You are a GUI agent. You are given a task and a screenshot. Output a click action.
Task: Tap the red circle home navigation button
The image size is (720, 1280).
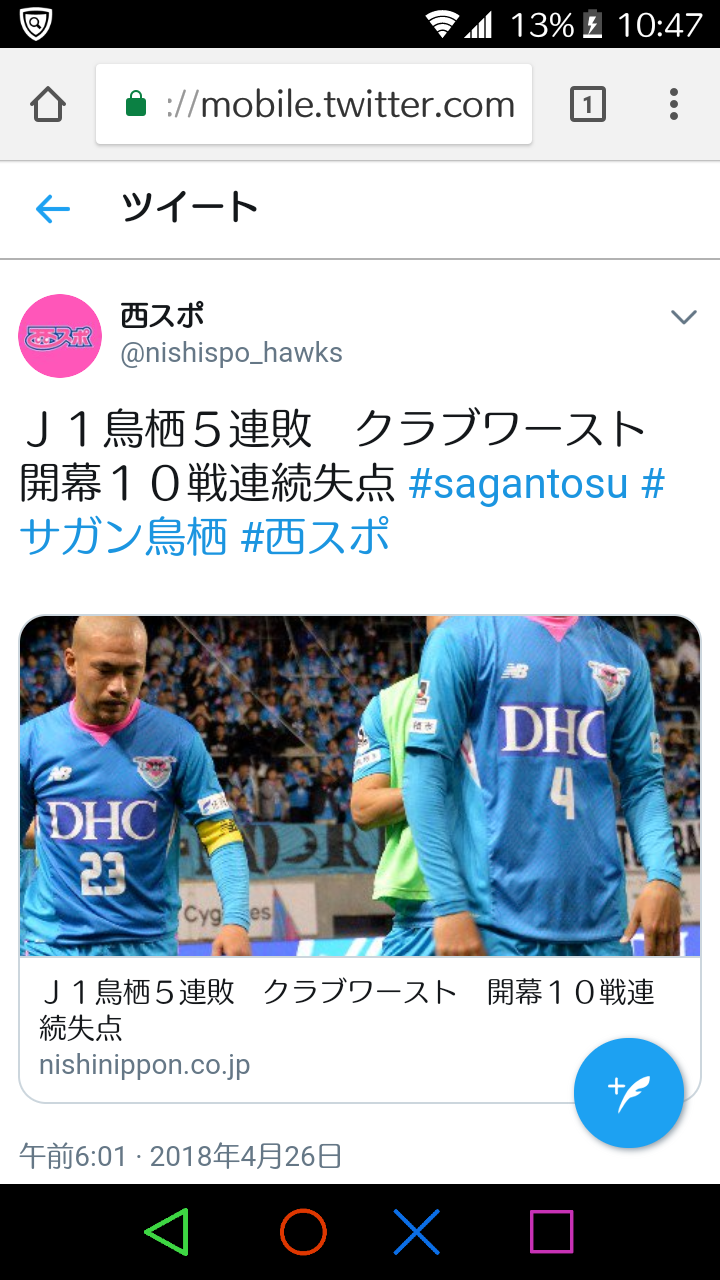pos(303,1231)
